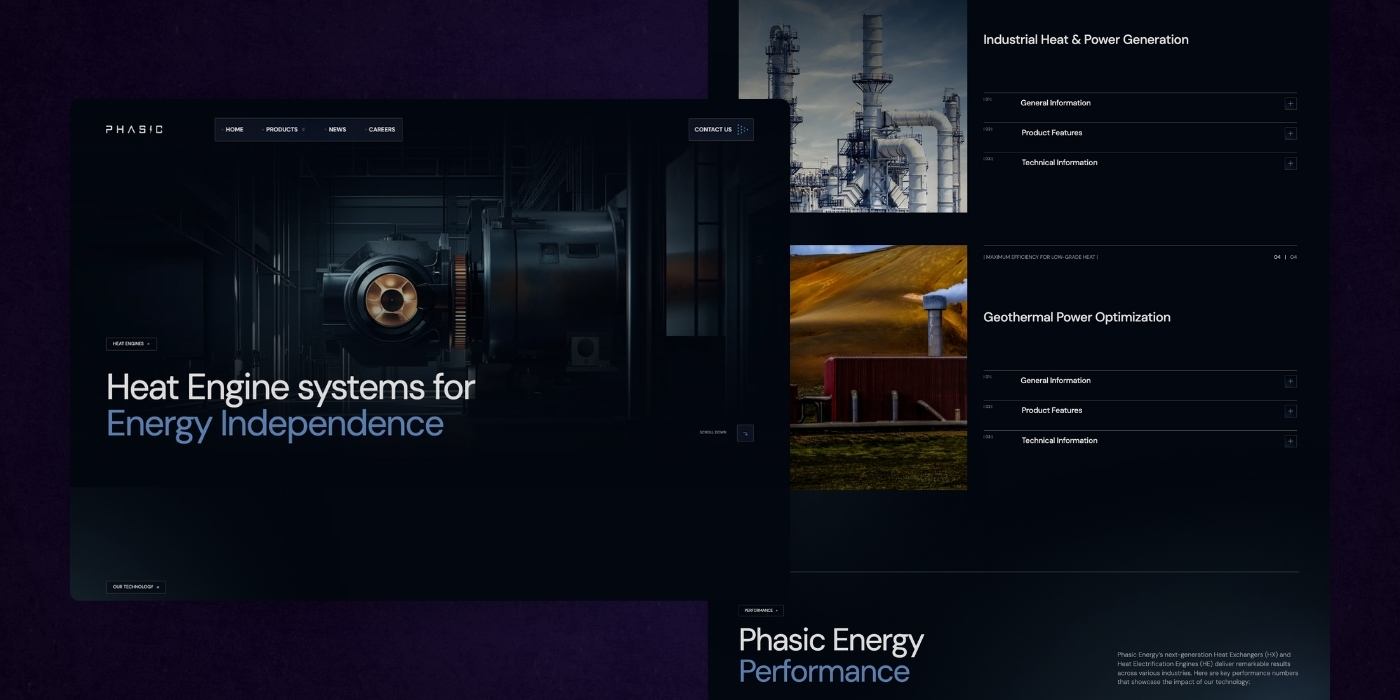The image size is (1400, 700).
Task: Click the scroll down arrow icon
Action: (746, 433)
